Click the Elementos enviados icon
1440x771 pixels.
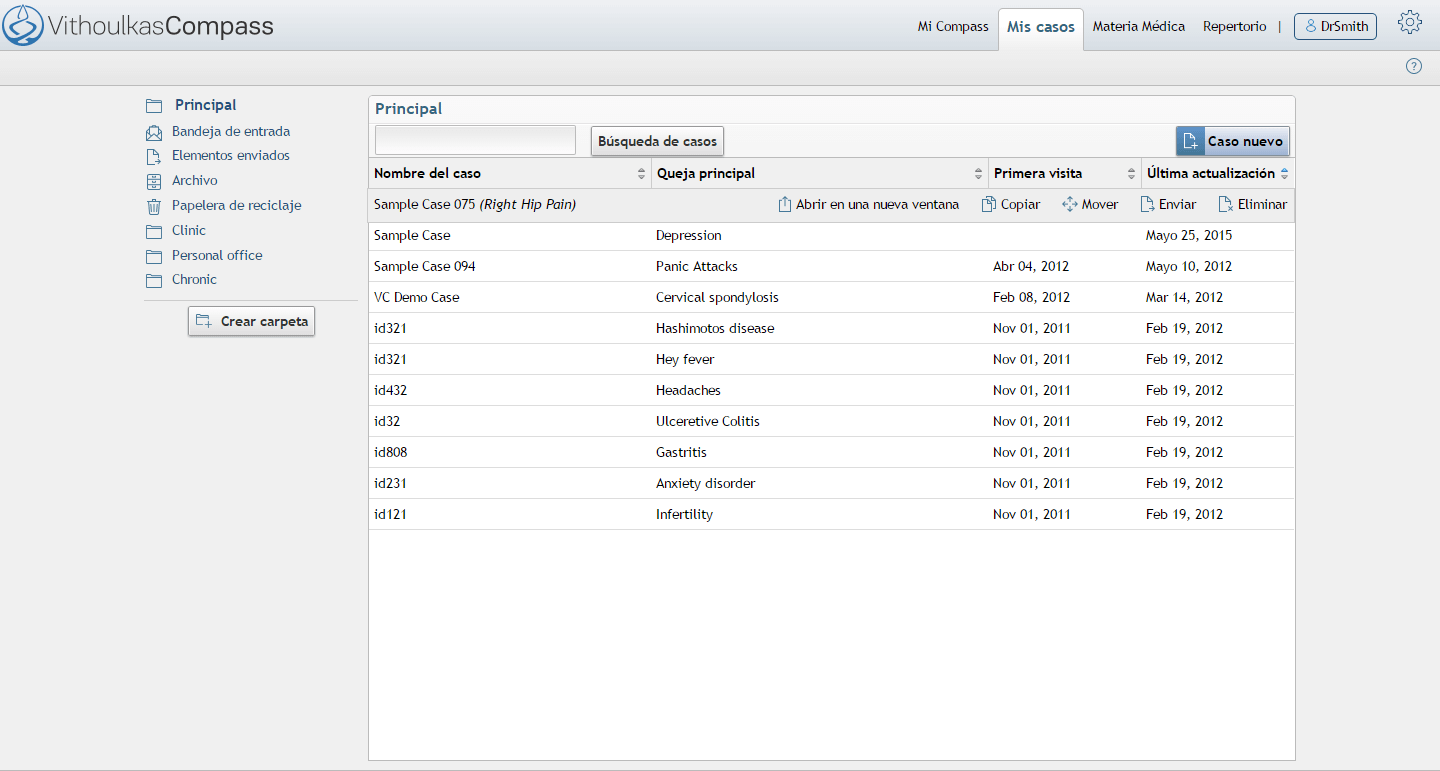[x=153, y=156]
